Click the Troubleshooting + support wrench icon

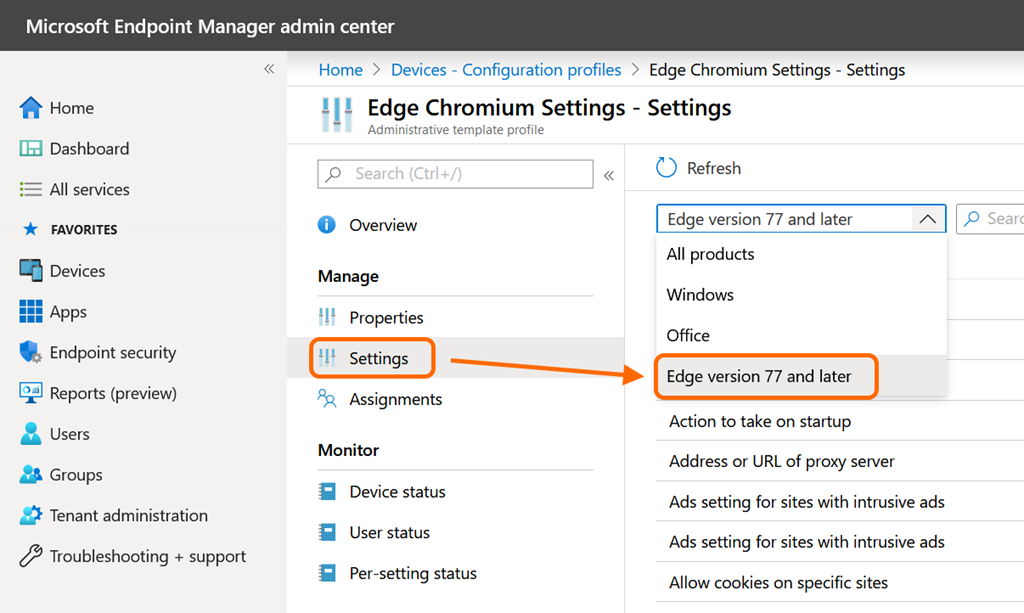(x=31, y=557)
